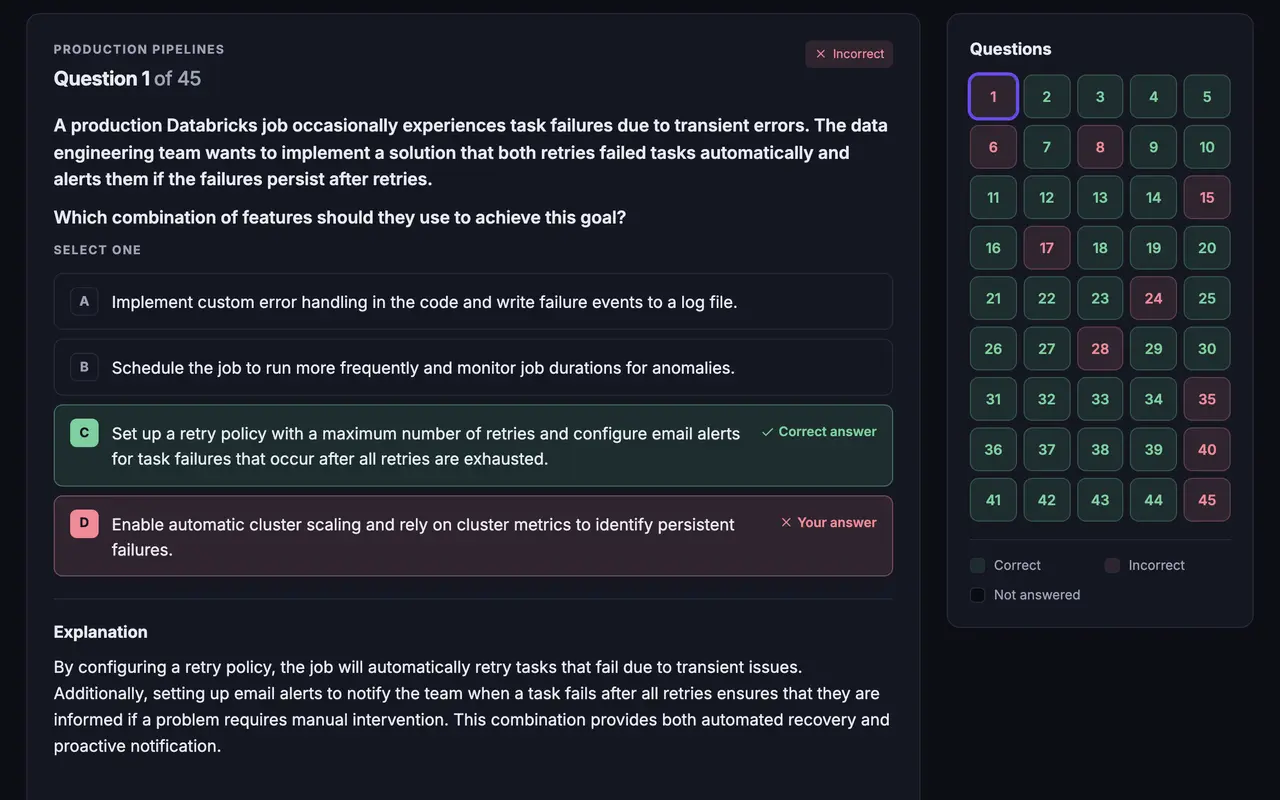Open question 17 marked incorrect
The height and width of the screenshot is (800, 1280).
[1047, 248]
